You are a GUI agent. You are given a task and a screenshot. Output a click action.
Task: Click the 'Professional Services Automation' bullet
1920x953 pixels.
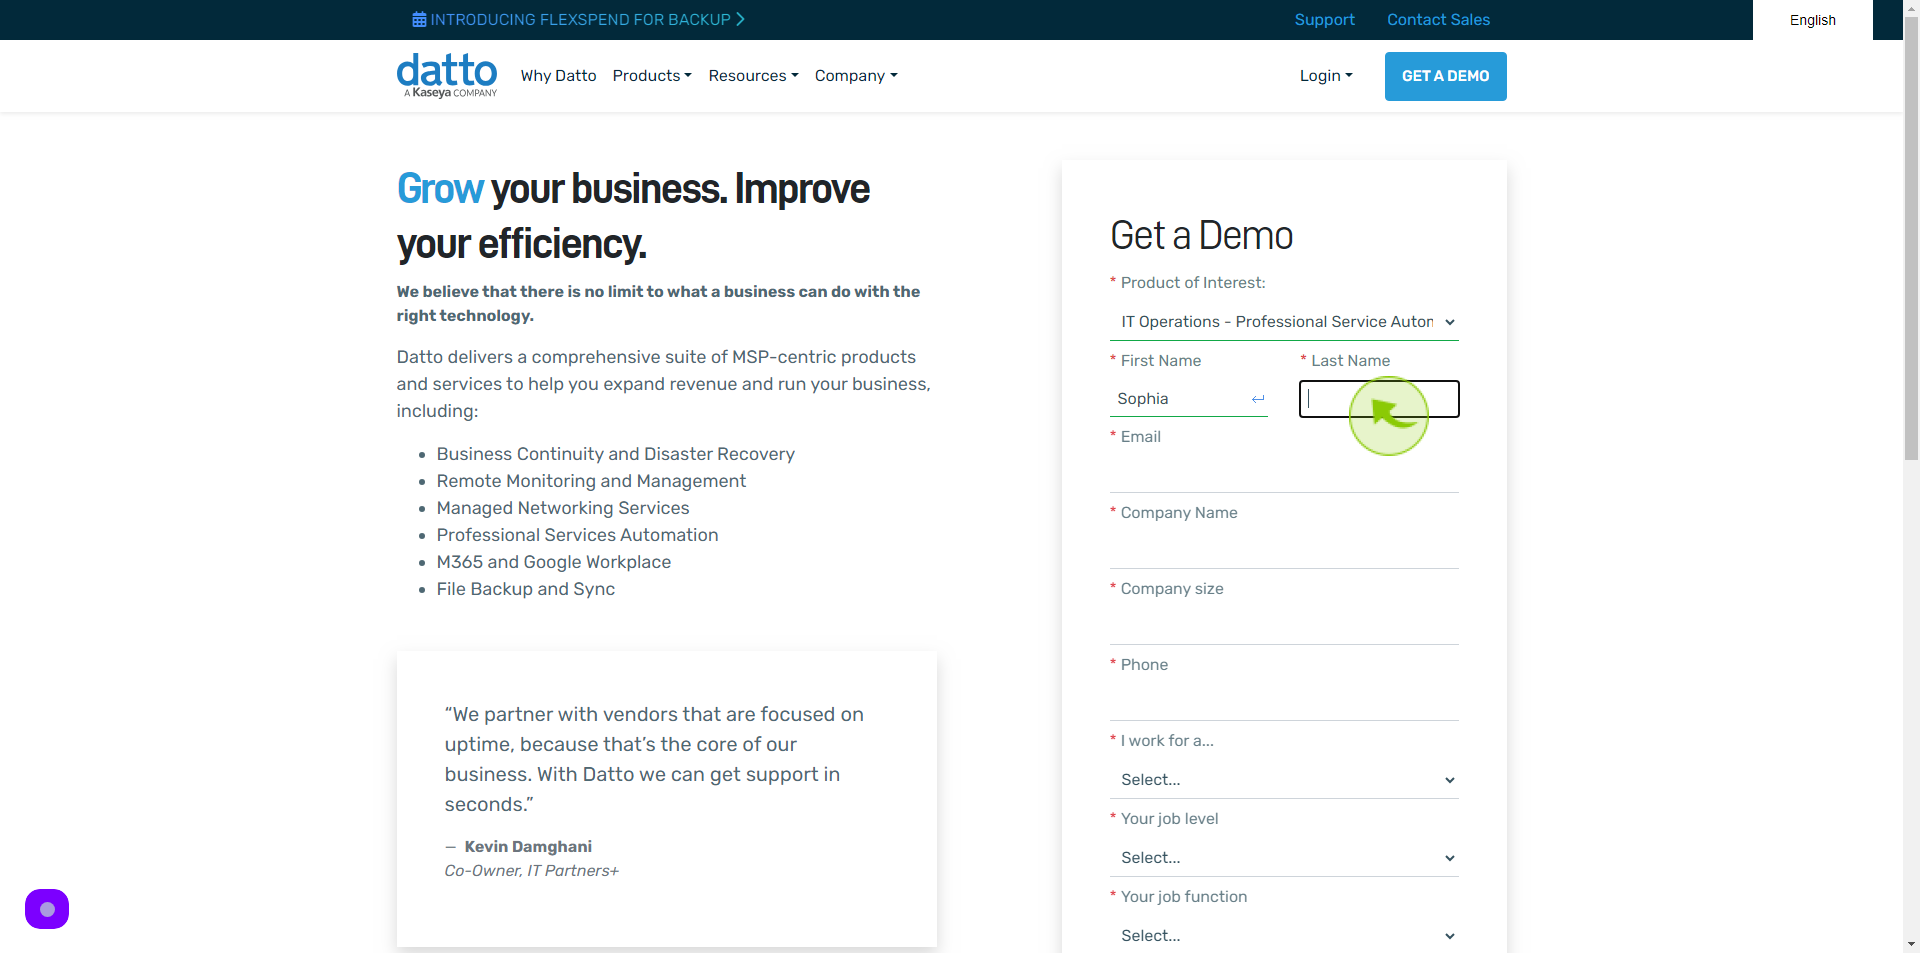pos(577,535)
